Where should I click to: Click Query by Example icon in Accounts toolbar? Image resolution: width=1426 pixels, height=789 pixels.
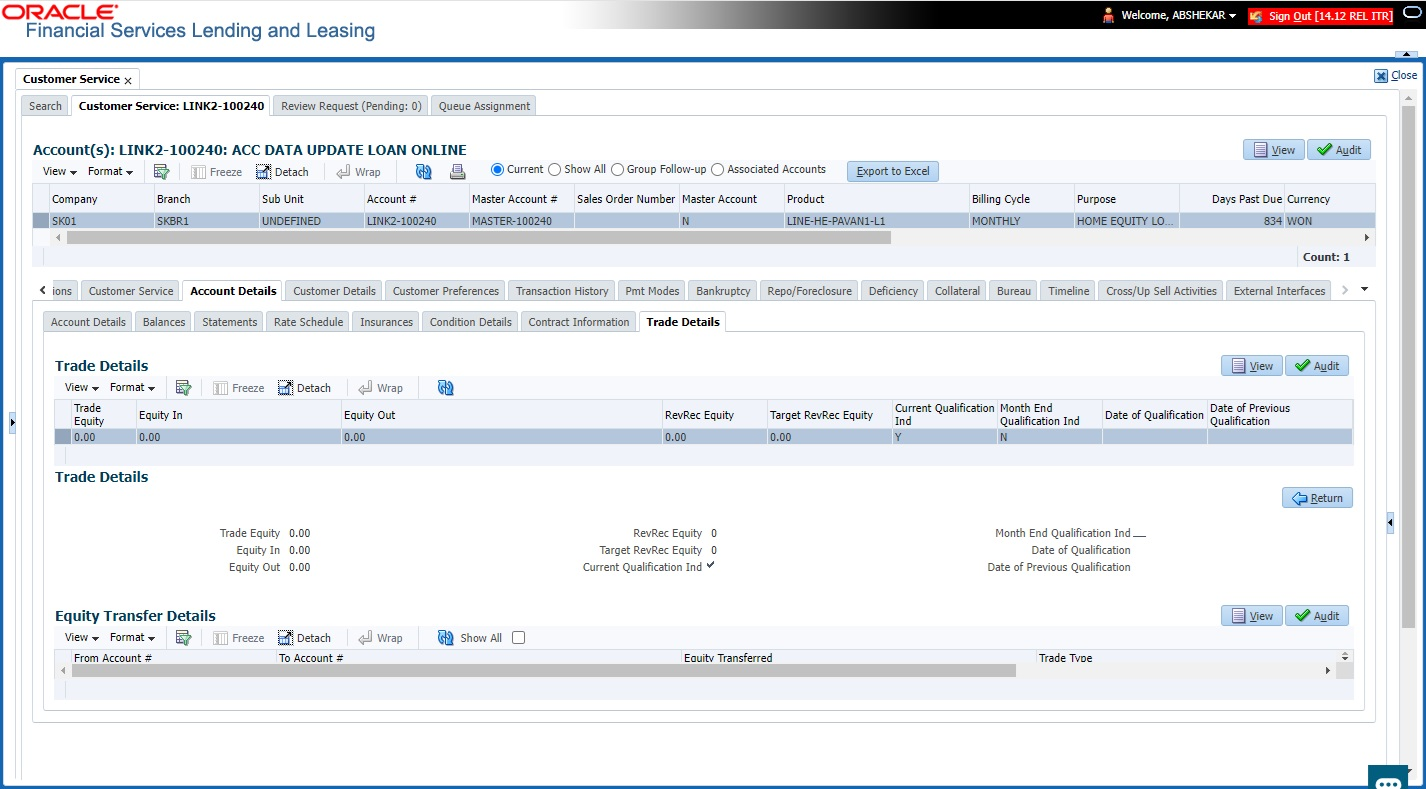[161, 171]
